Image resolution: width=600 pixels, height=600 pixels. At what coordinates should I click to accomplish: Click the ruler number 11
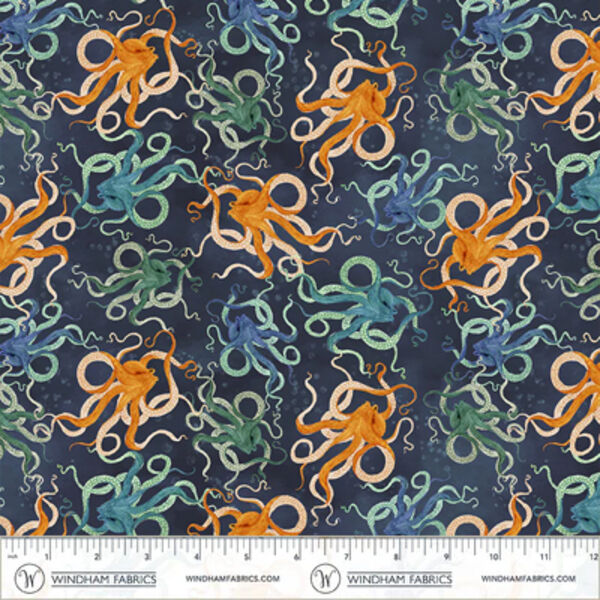[544, 556]
